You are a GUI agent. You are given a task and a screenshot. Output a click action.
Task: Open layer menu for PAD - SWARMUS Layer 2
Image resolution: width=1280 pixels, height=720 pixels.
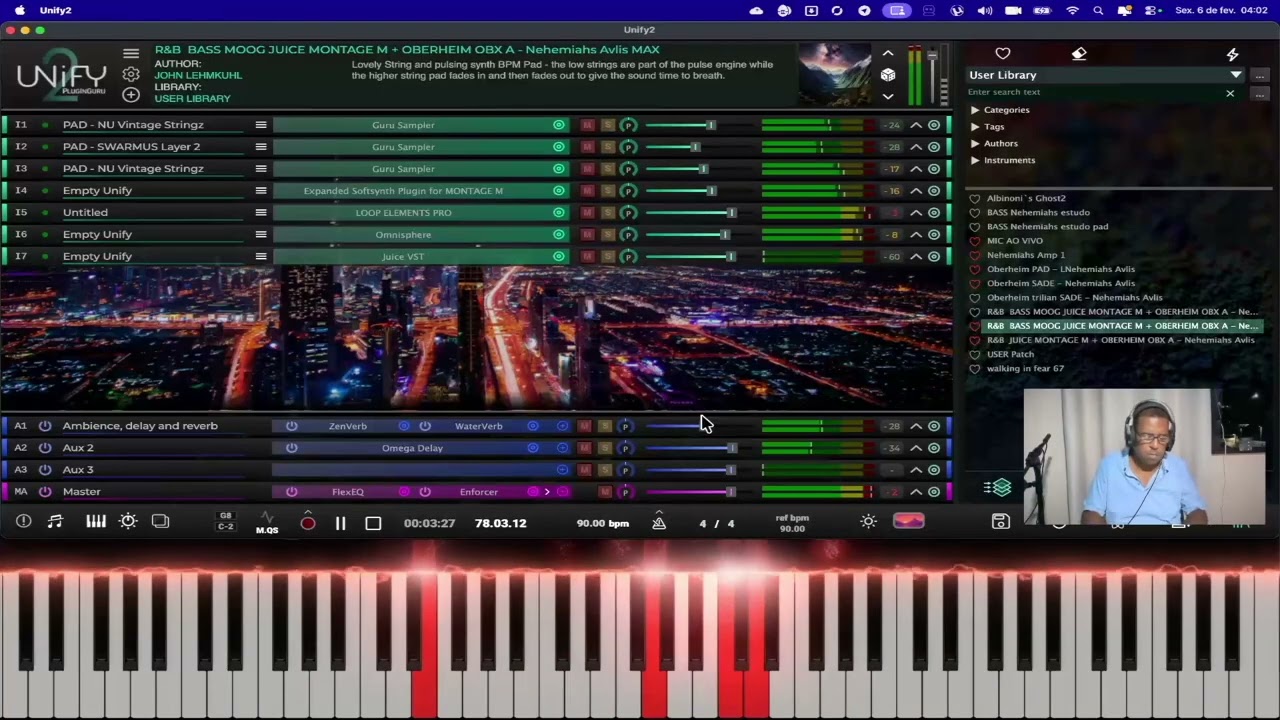click(x=261, y=147)
